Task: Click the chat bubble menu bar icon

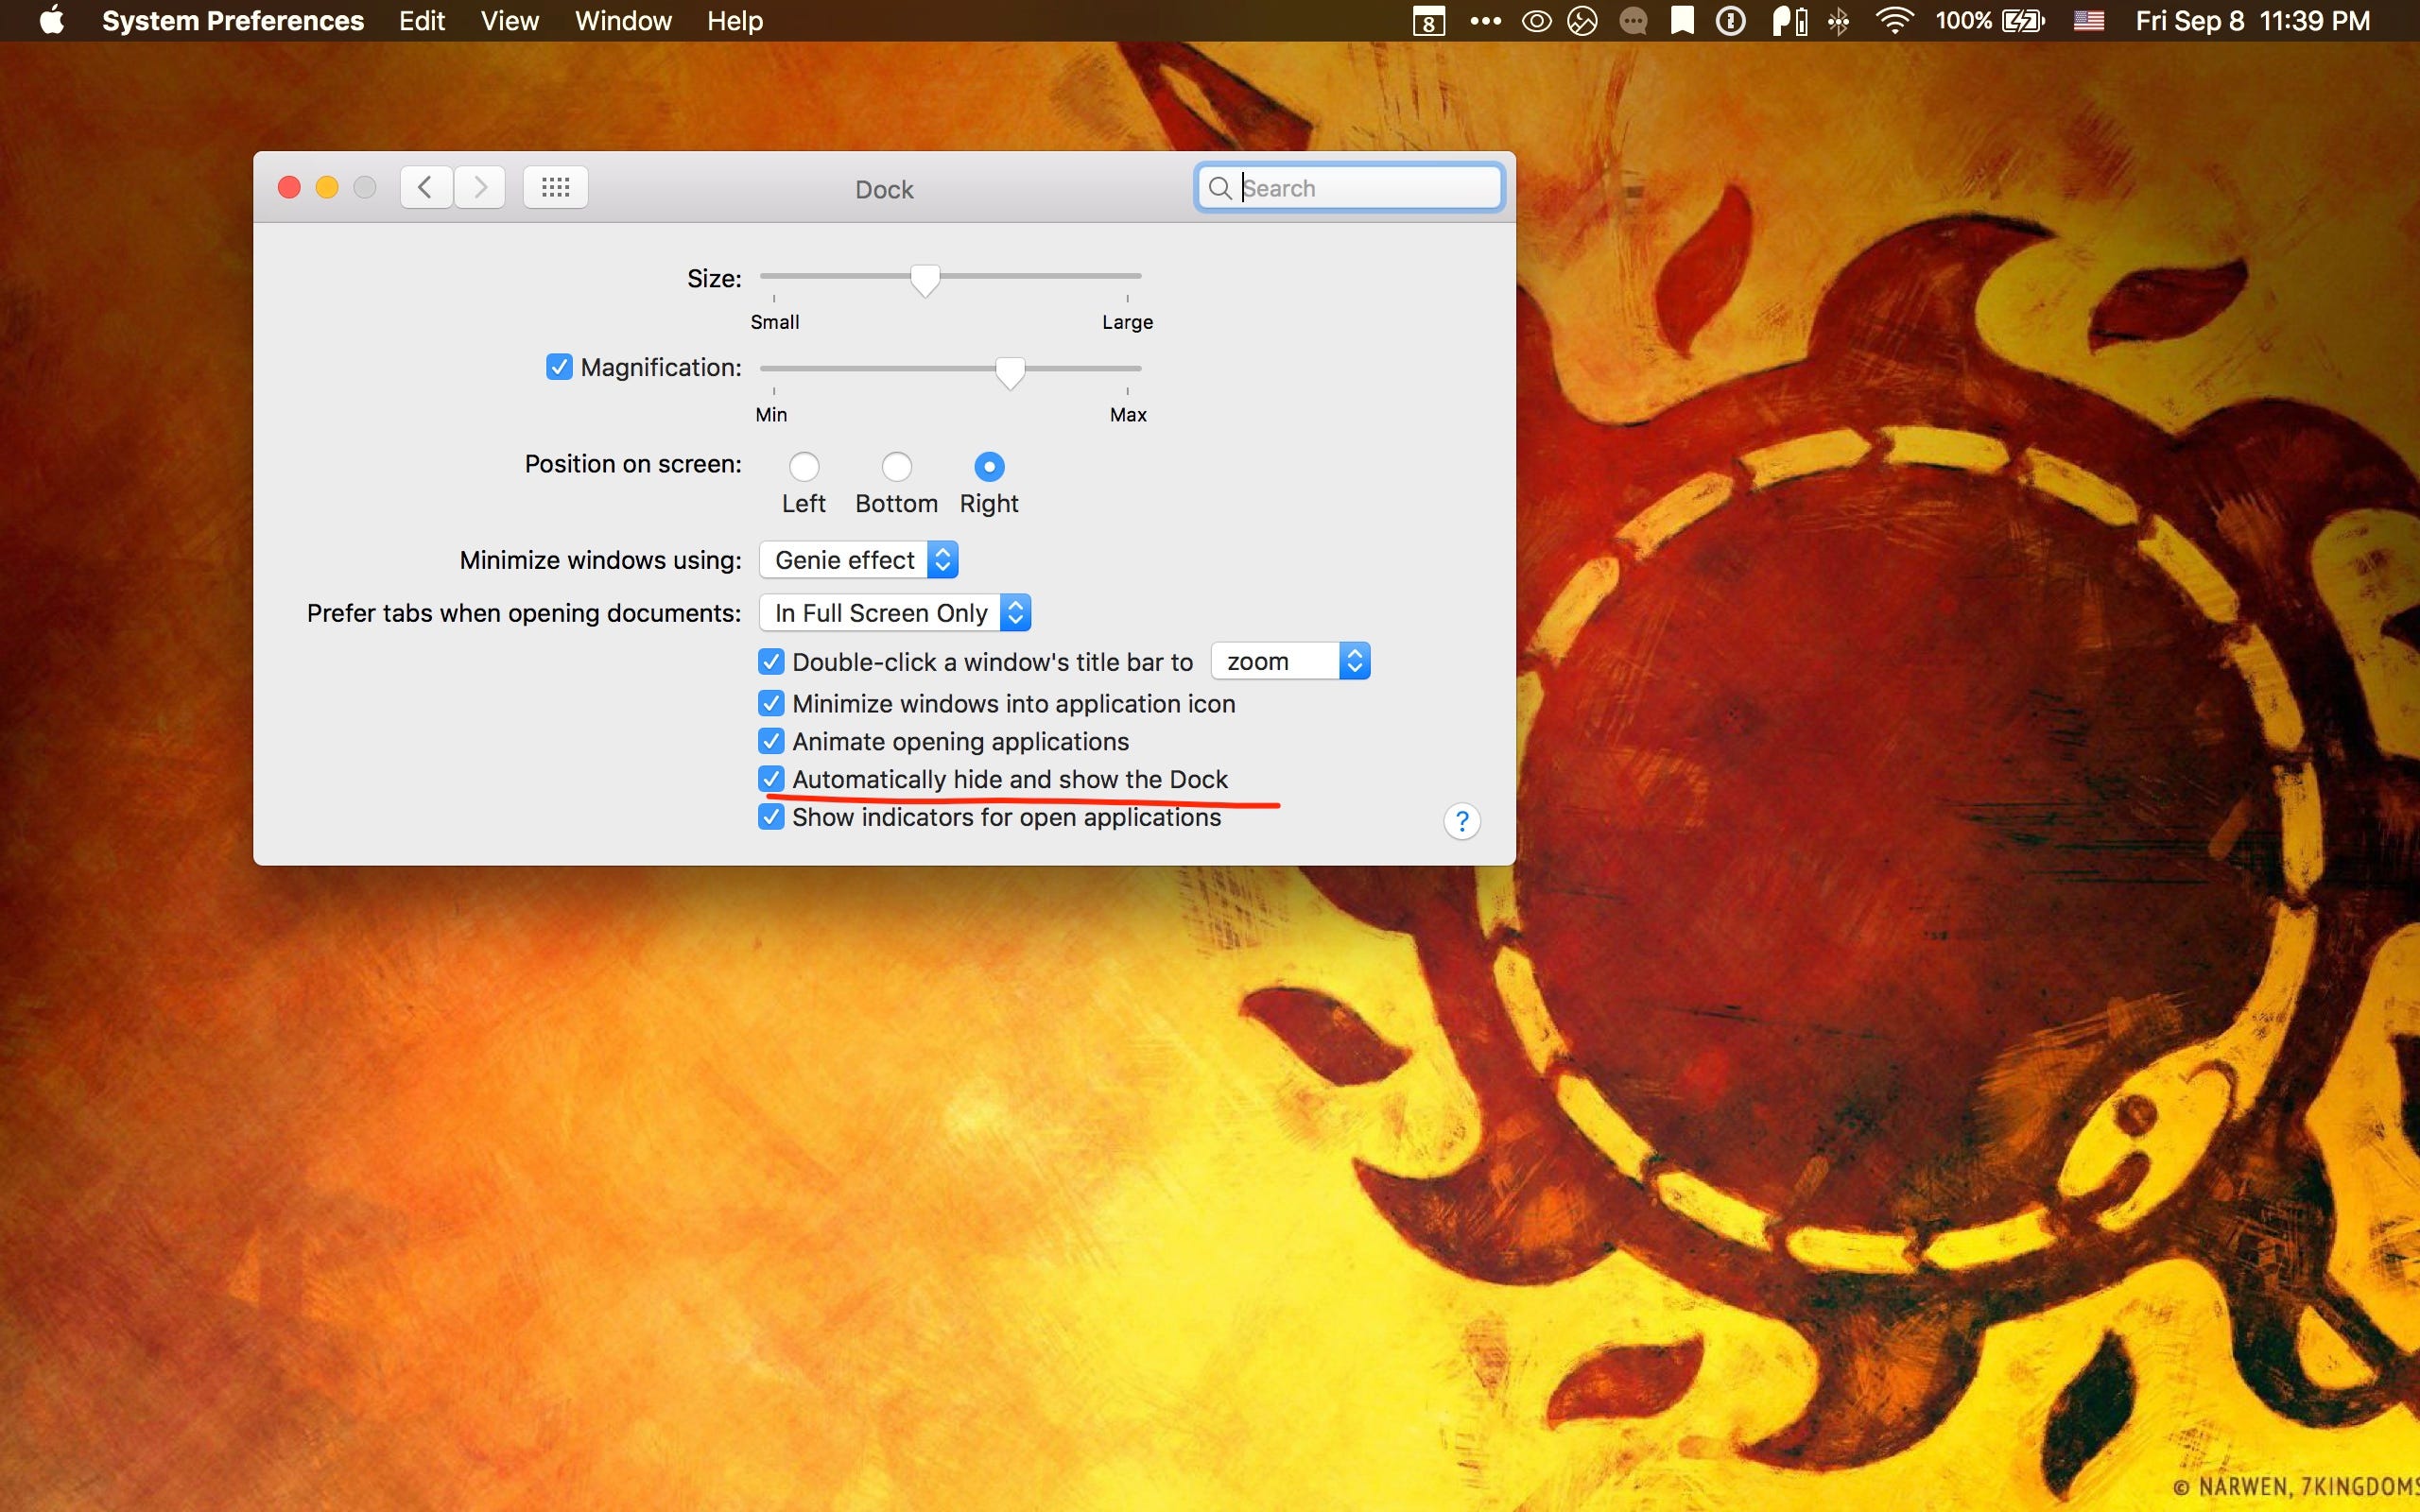Action: tap(1633, 21)
